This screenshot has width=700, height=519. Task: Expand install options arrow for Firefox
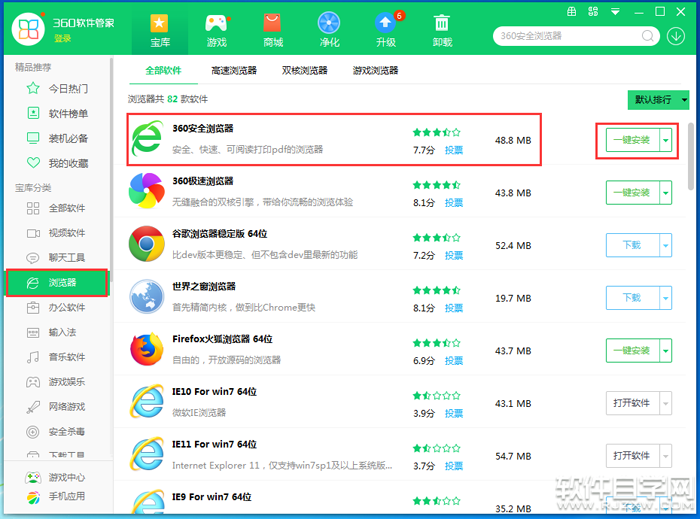pyautogui.click(x=666, y=351)
